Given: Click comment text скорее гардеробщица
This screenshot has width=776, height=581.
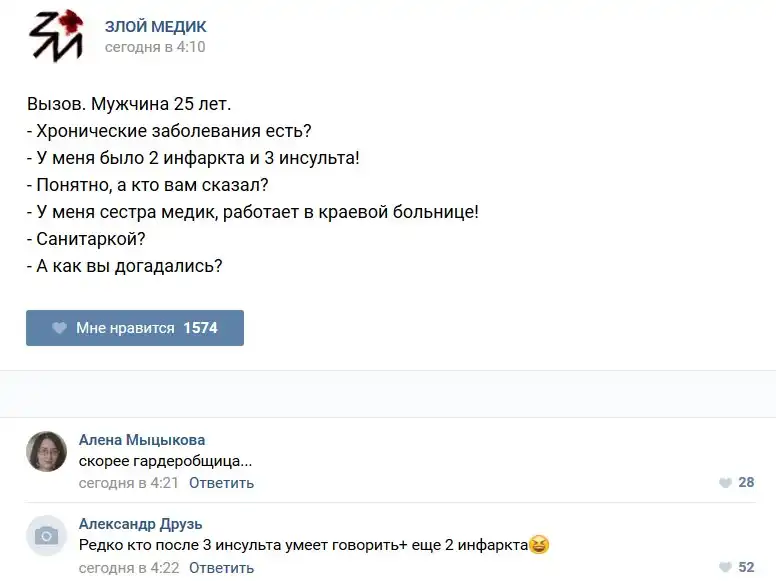Looking at the screenshot, I should pos(165,461).
